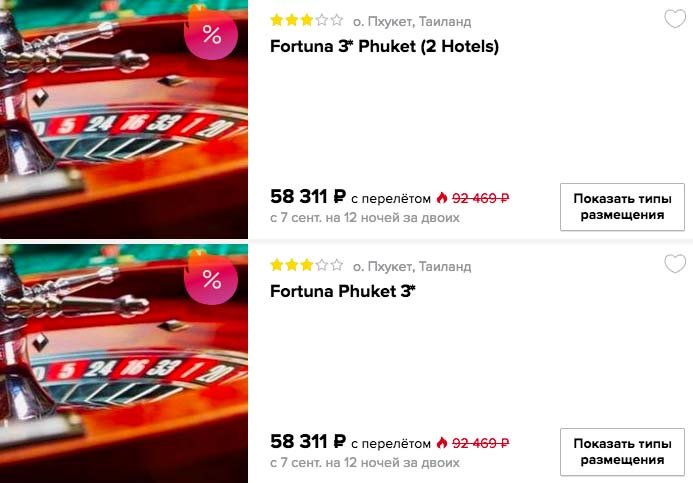Show accommodation types for Fortuna 3* Phuket (2 Hotels)

[x=622, y=207]
